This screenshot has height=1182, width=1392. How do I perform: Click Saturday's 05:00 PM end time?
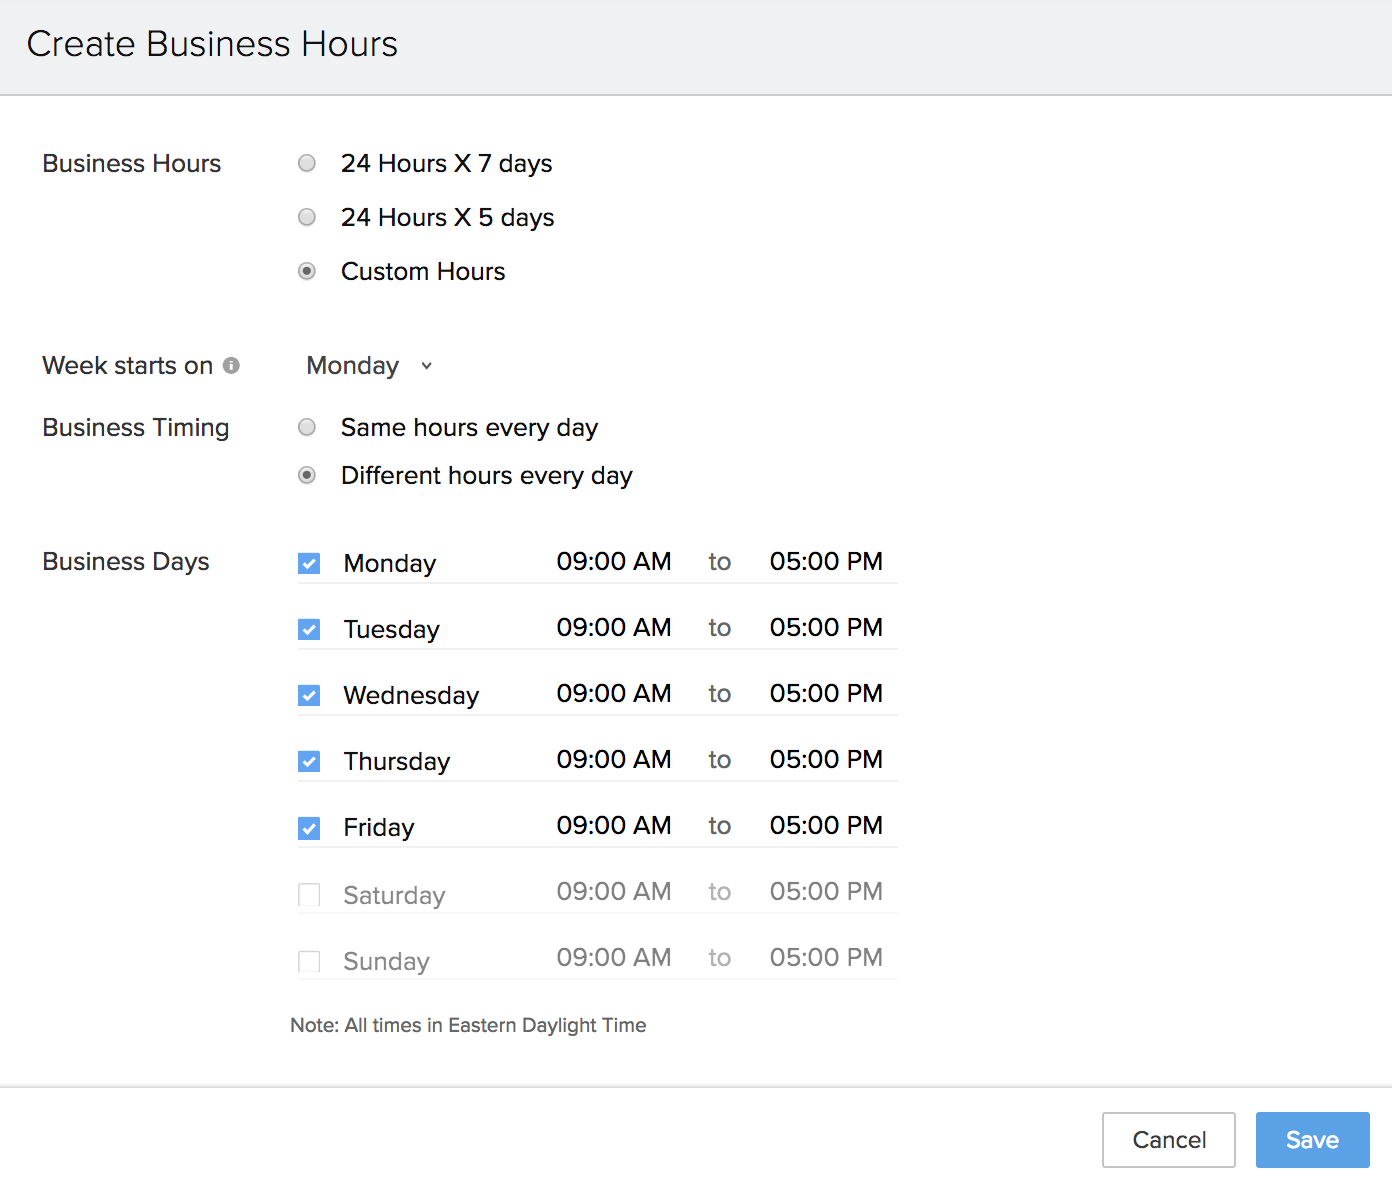[x=826, y=892]
